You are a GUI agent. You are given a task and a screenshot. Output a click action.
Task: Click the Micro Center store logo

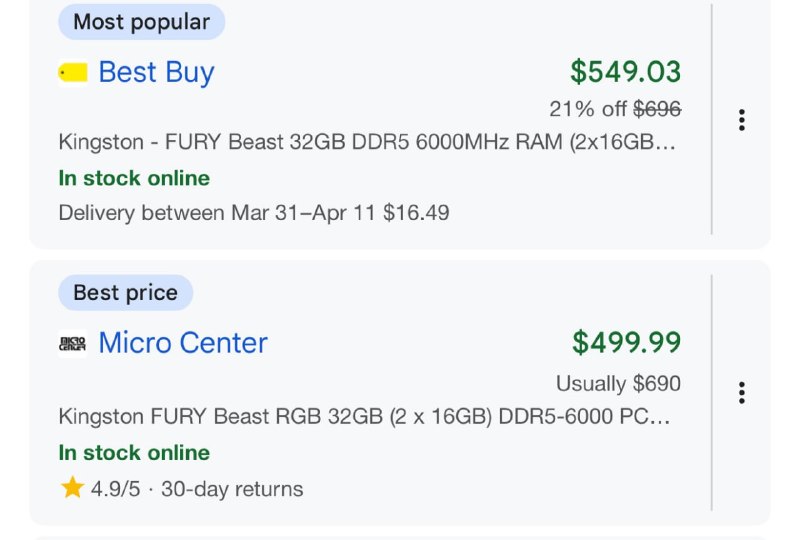[x=73, y=343]
